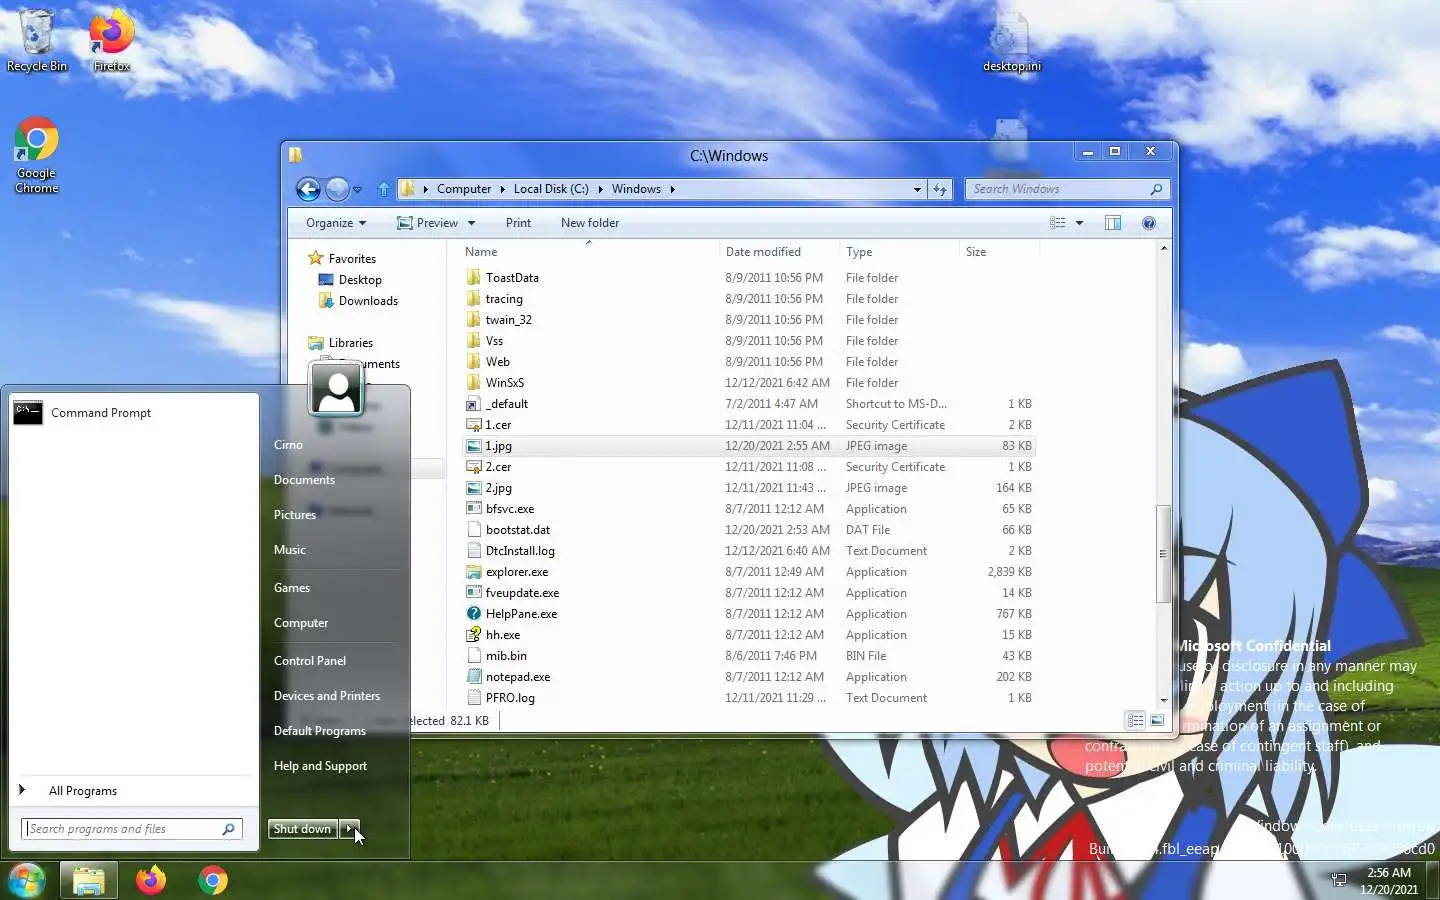Click the large icons view status button
Screen dimensions: 1440x900
pos(1157,720)
